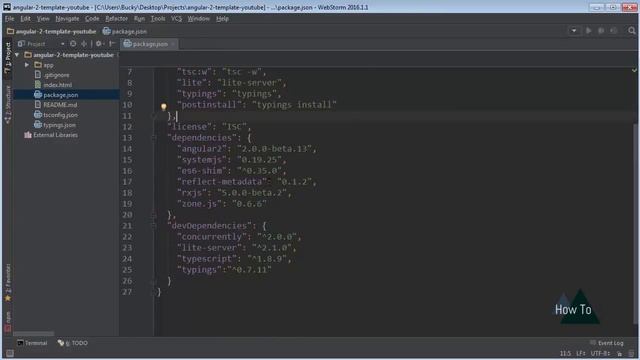This screenshot has width=640, height=360.
Task: Collapse the devDependencies block fold marker
Action: (x=154, y=226)
